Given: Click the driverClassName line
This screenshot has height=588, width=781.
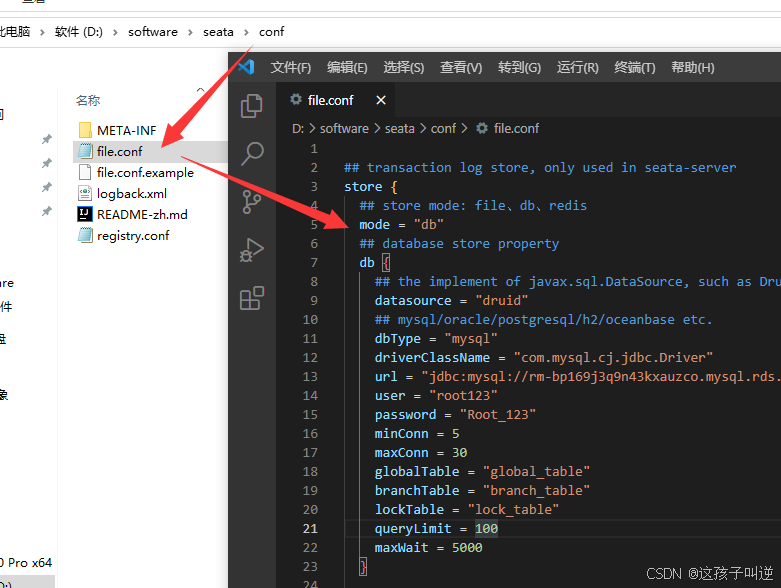Looking at the screenshot, I should [544, 357].
